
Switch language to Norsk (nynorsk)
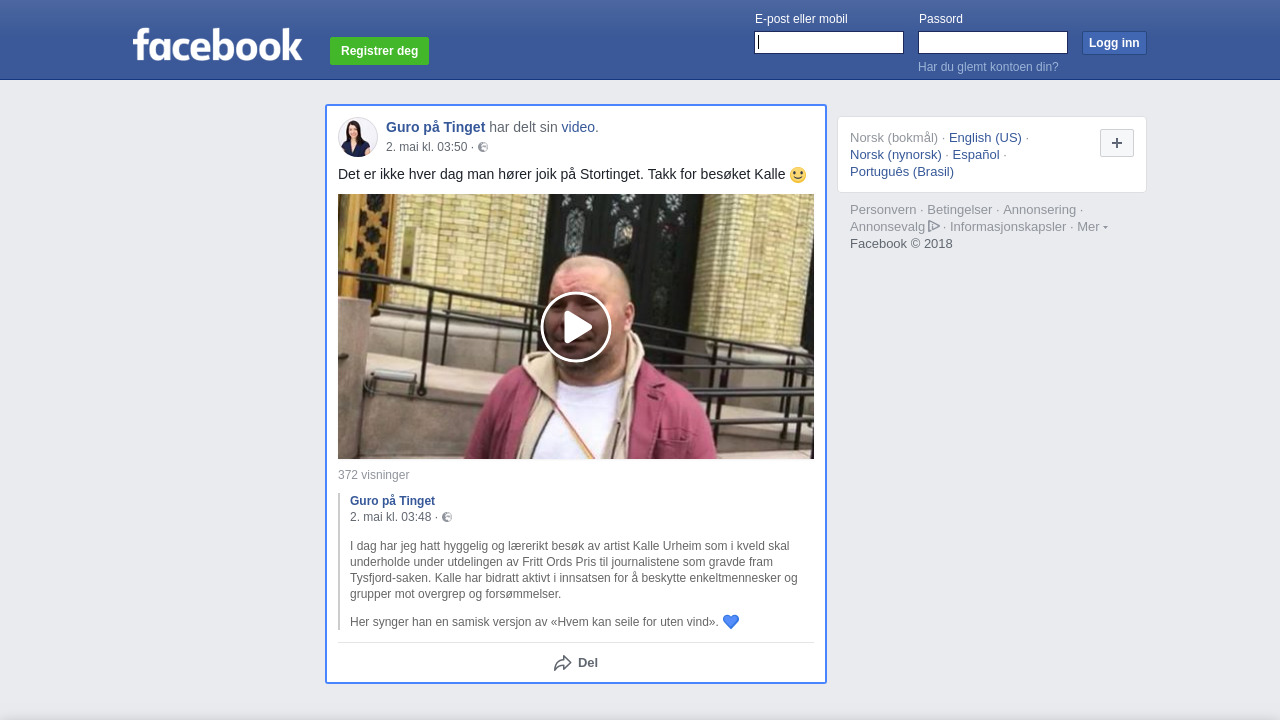click(x=896, y=154)
